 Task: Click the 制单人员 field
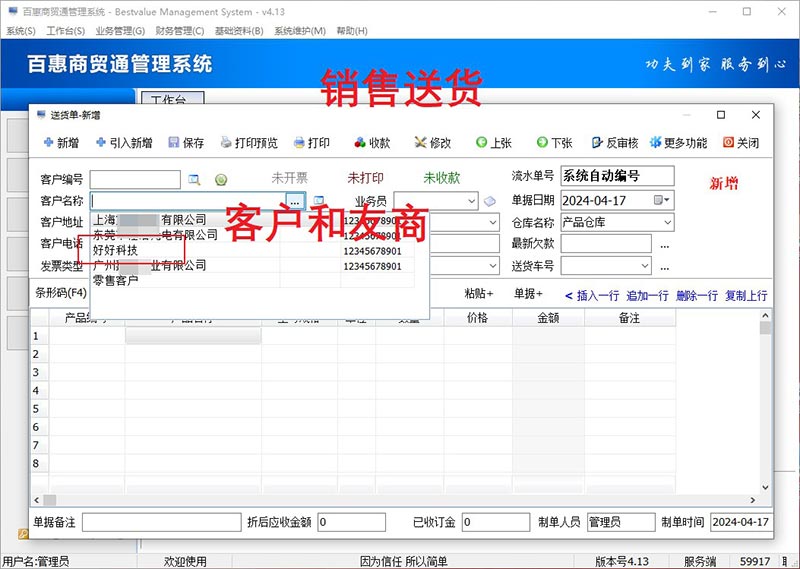(x=621, y=522)
